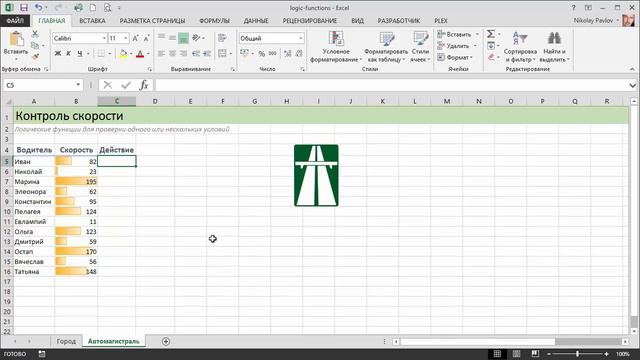Screen dimensions: 640x360
Task: Click the zoom slider handle
Action: [x=577, y=354]
